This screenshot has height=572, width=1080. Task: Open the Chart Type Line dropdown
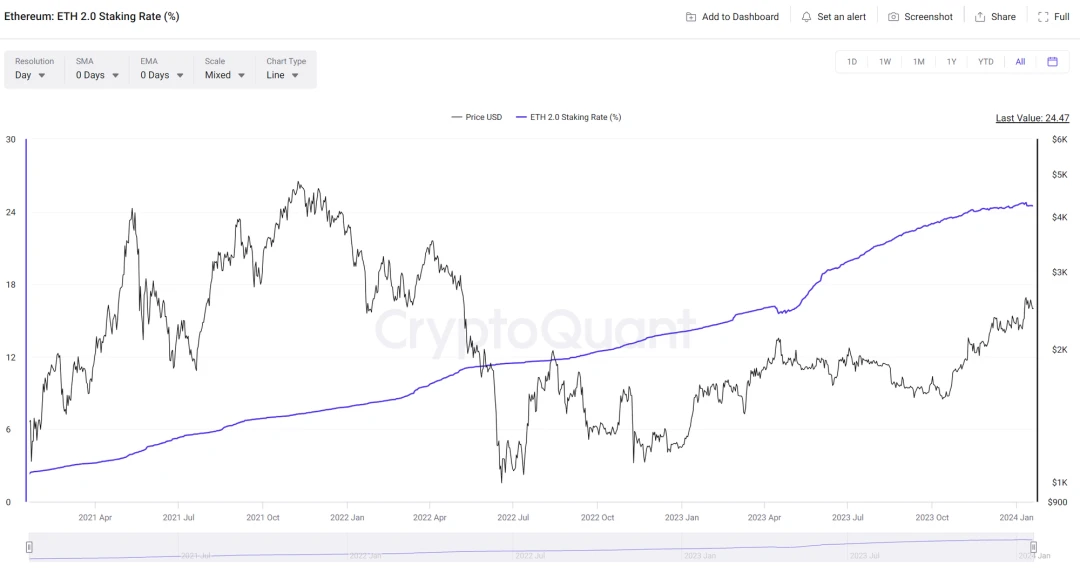point(283,75)
